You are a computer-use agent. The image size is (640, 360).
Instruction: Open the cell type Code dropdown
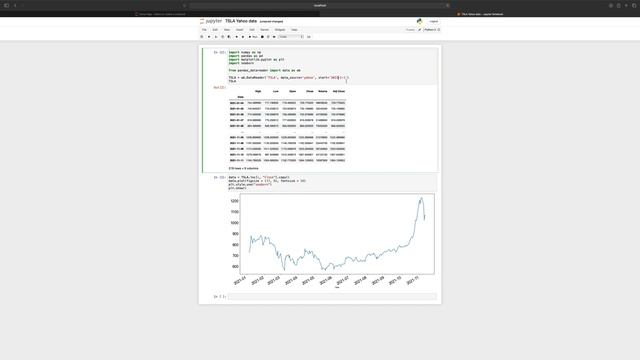(x=291, y=37)
